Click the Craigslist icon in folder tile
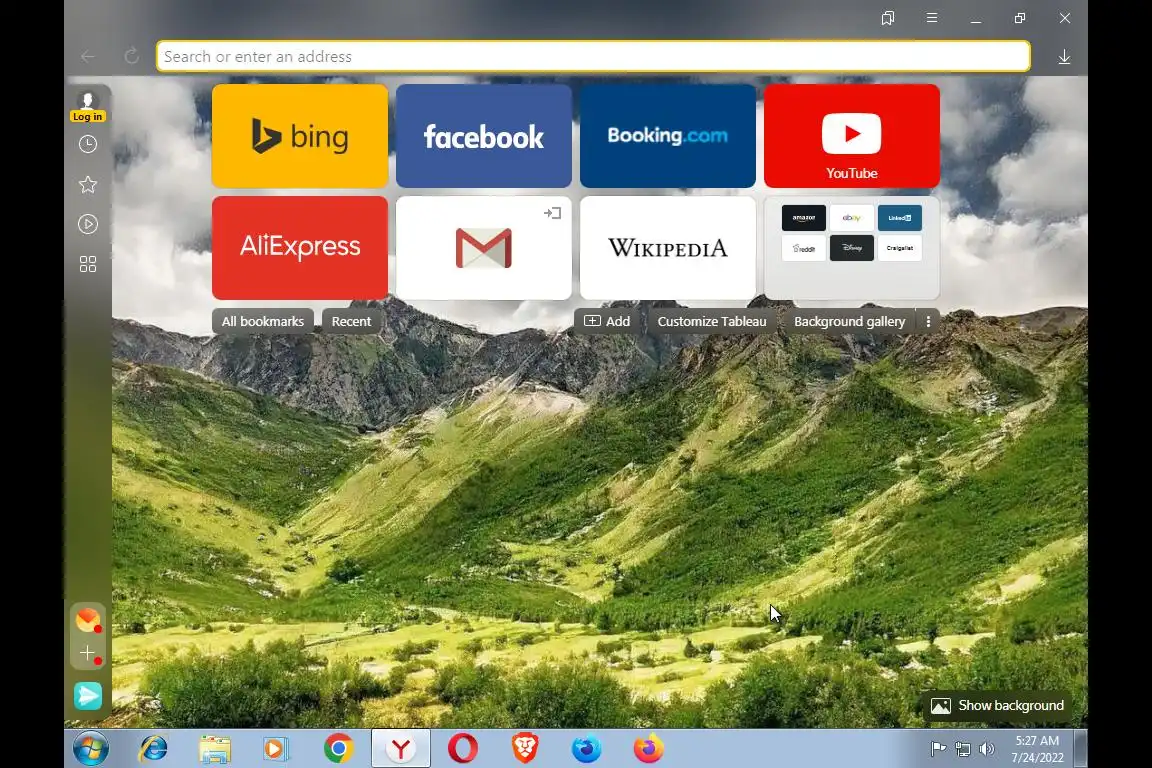 (899, 248)
